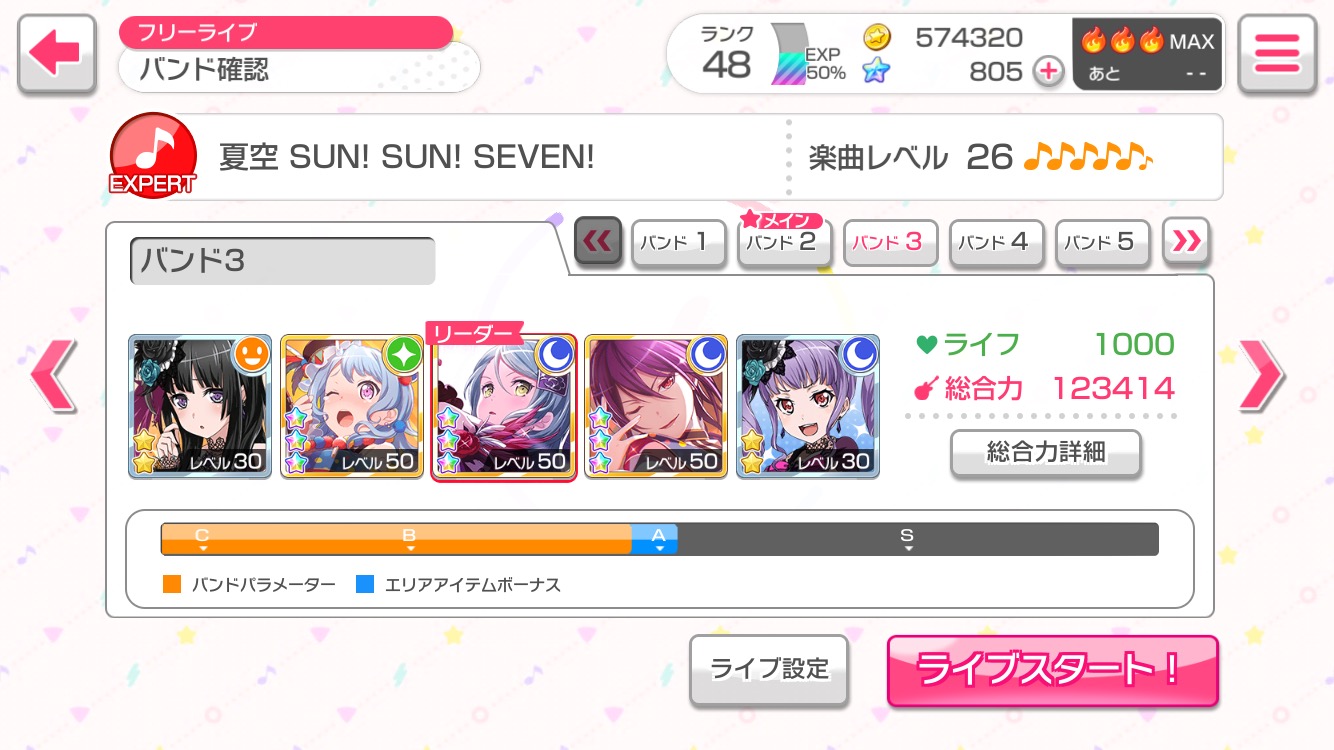The image size is (1334, 750).
Task: Tap the orange smiley attribute icon
Action: tap(252, 355)
